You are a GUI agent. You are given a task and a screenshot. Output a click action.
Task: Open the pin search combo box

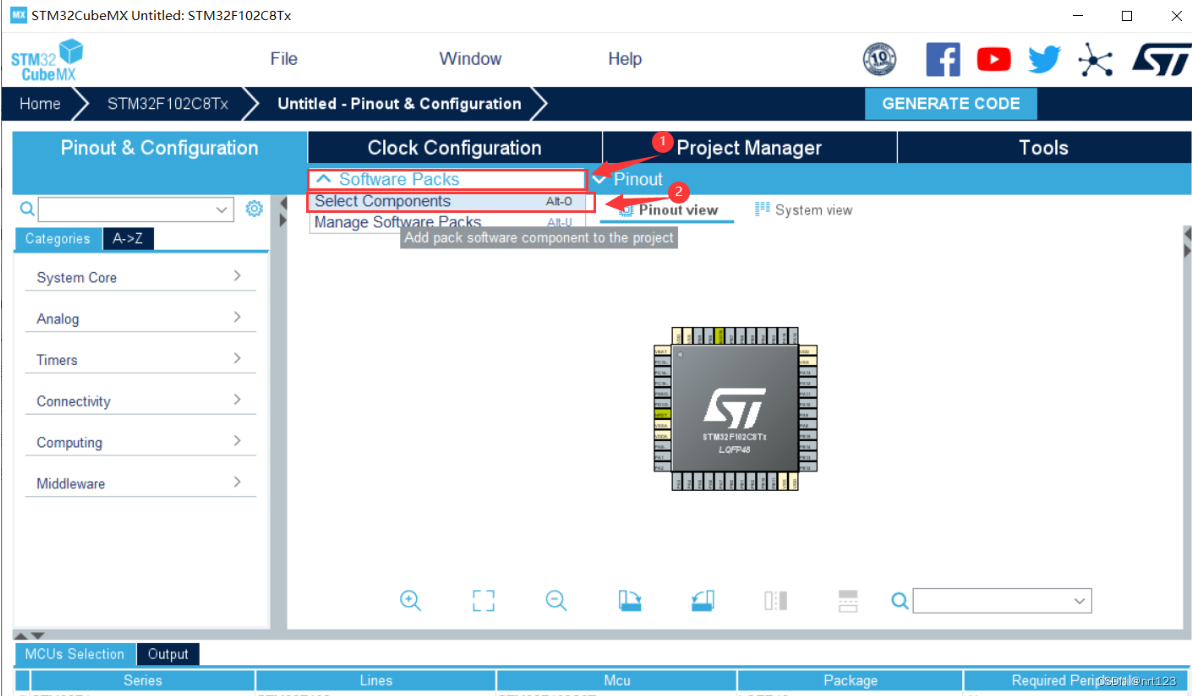point(1002,601)
